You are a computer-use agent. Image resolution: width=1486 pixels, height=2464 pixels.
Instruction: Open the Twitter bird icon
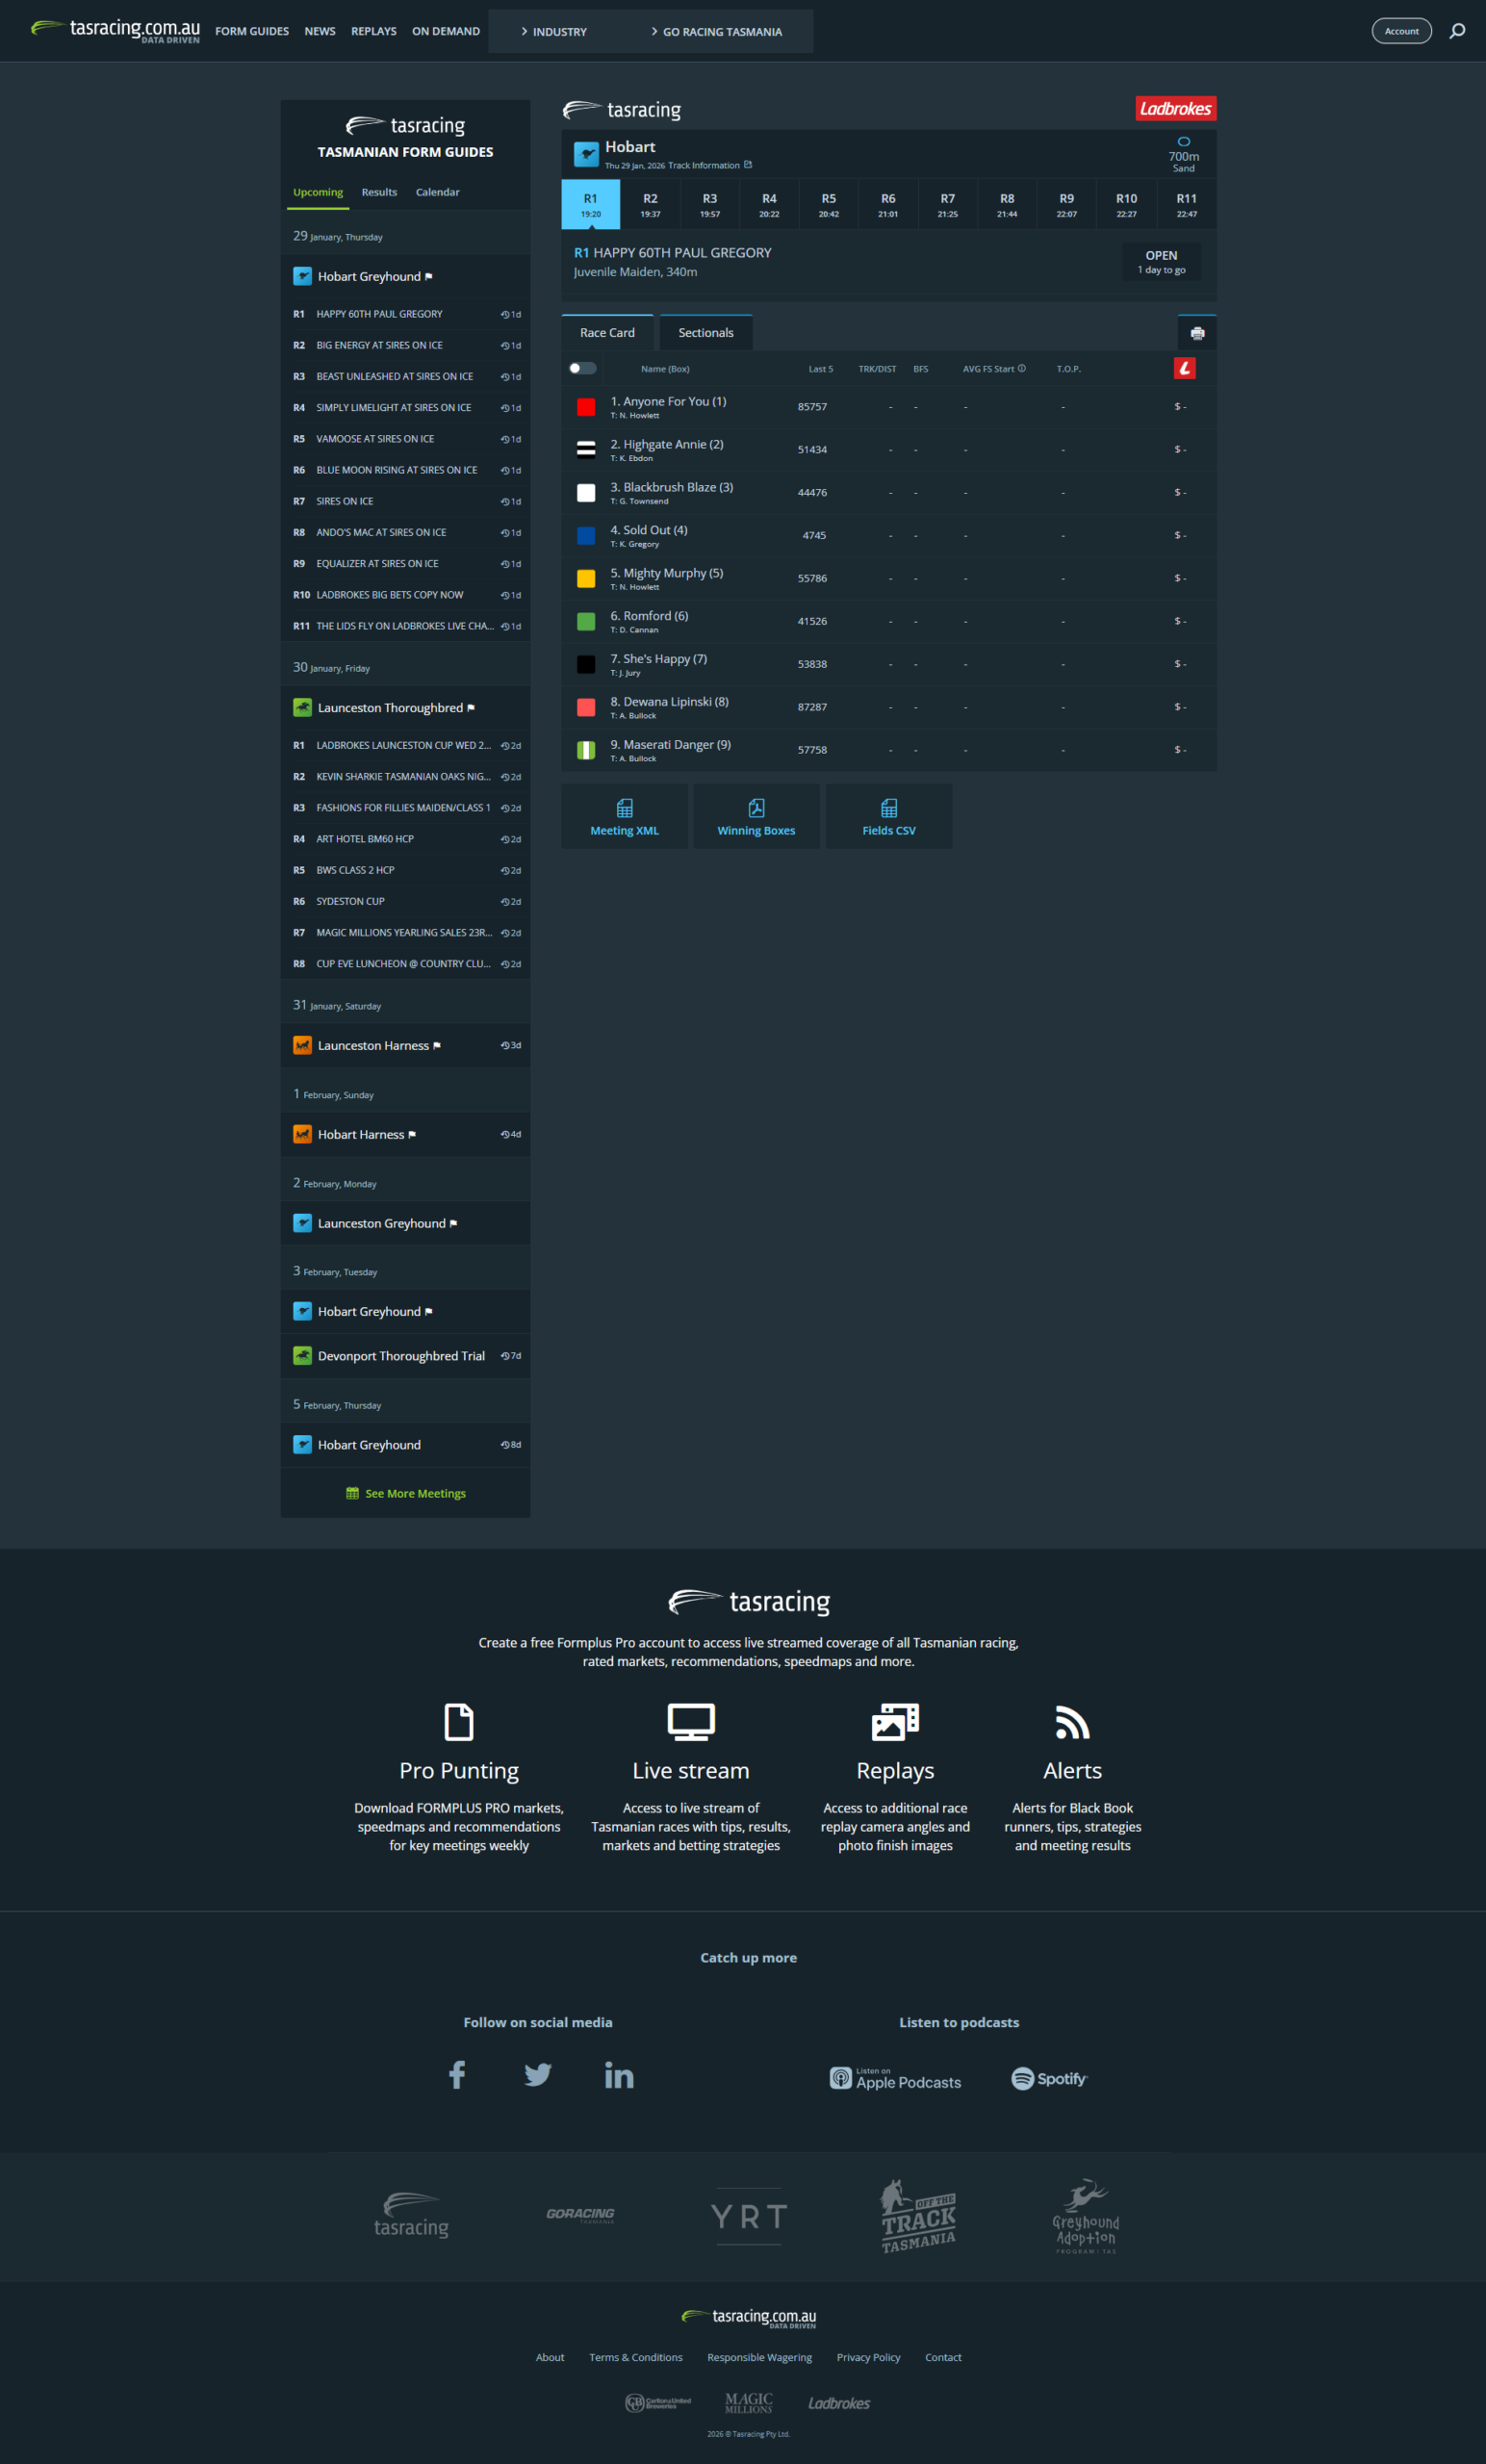[538, 2075]
